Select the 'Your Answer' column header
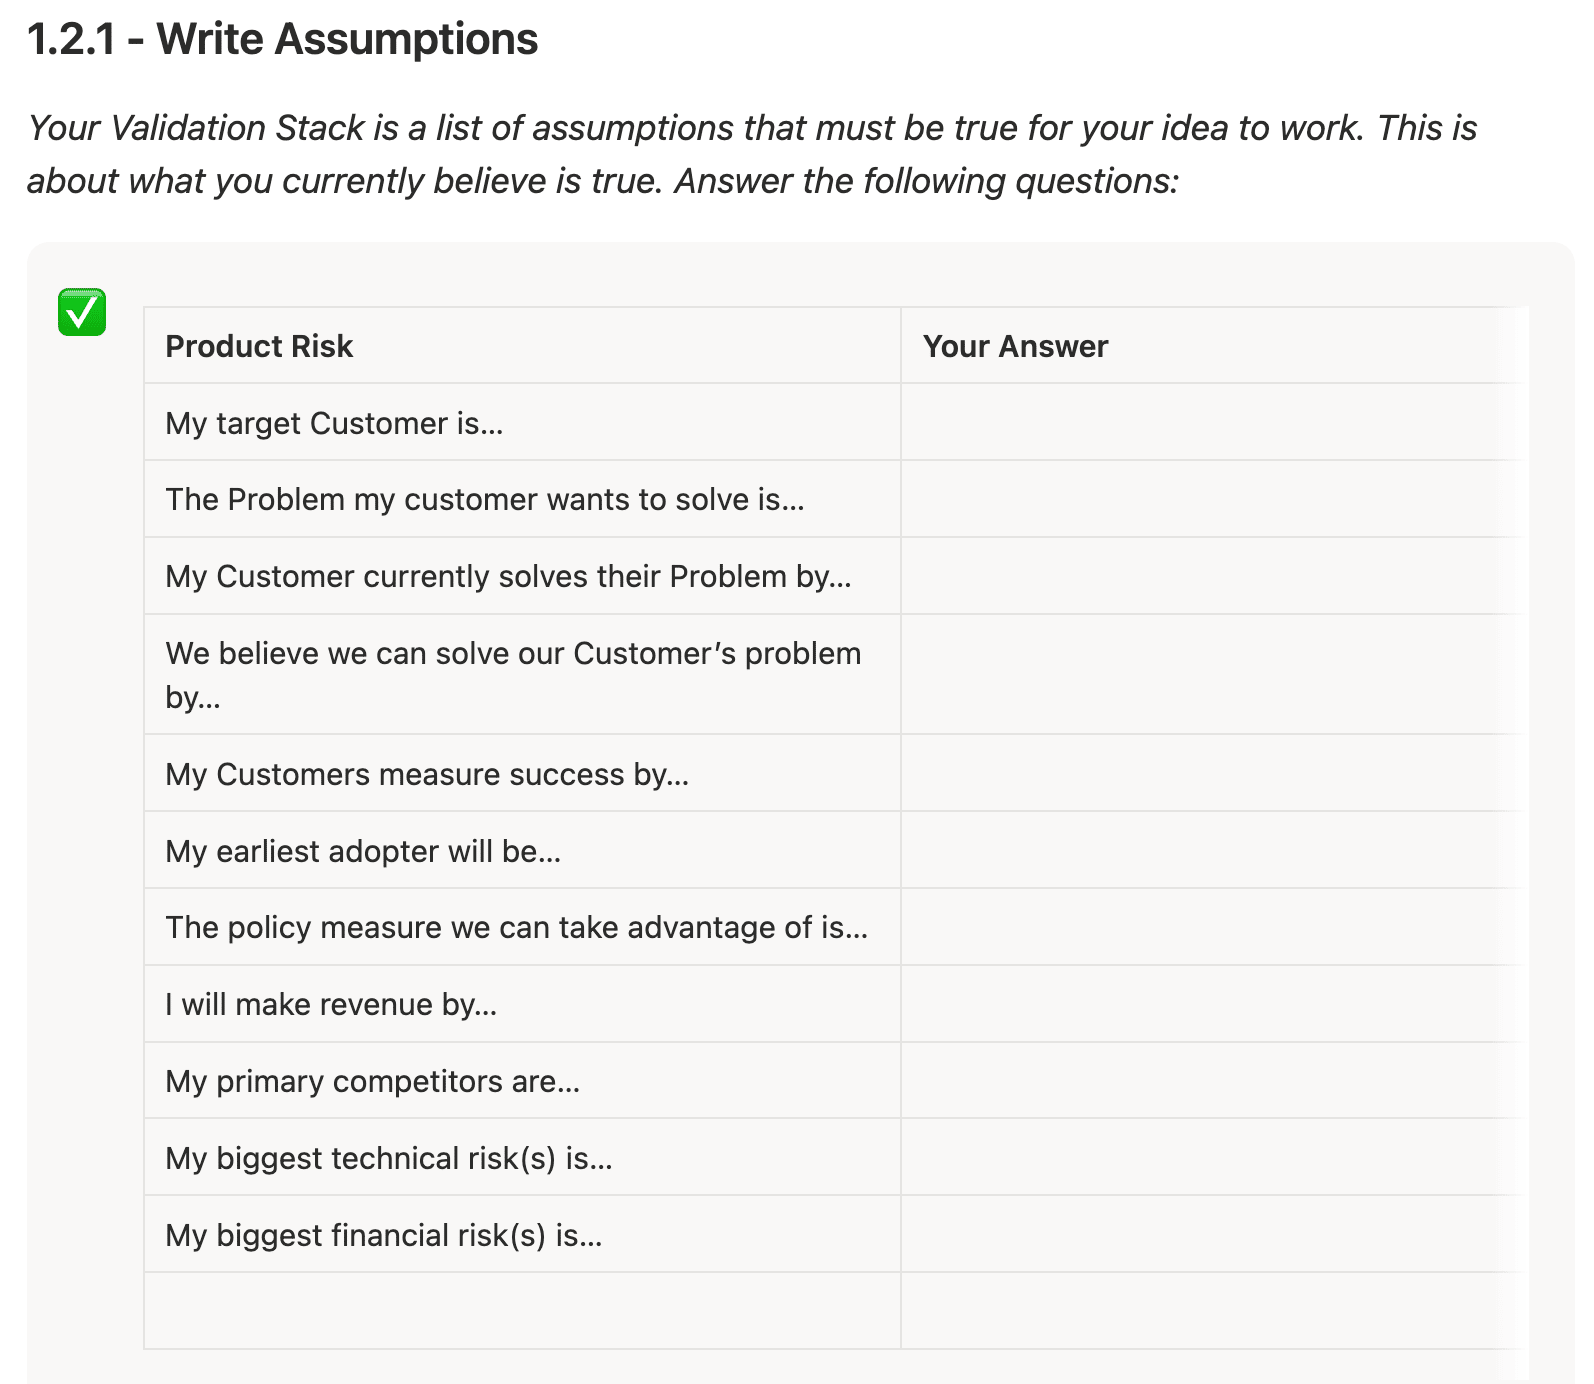1594x1384 pixels. 1015,346
